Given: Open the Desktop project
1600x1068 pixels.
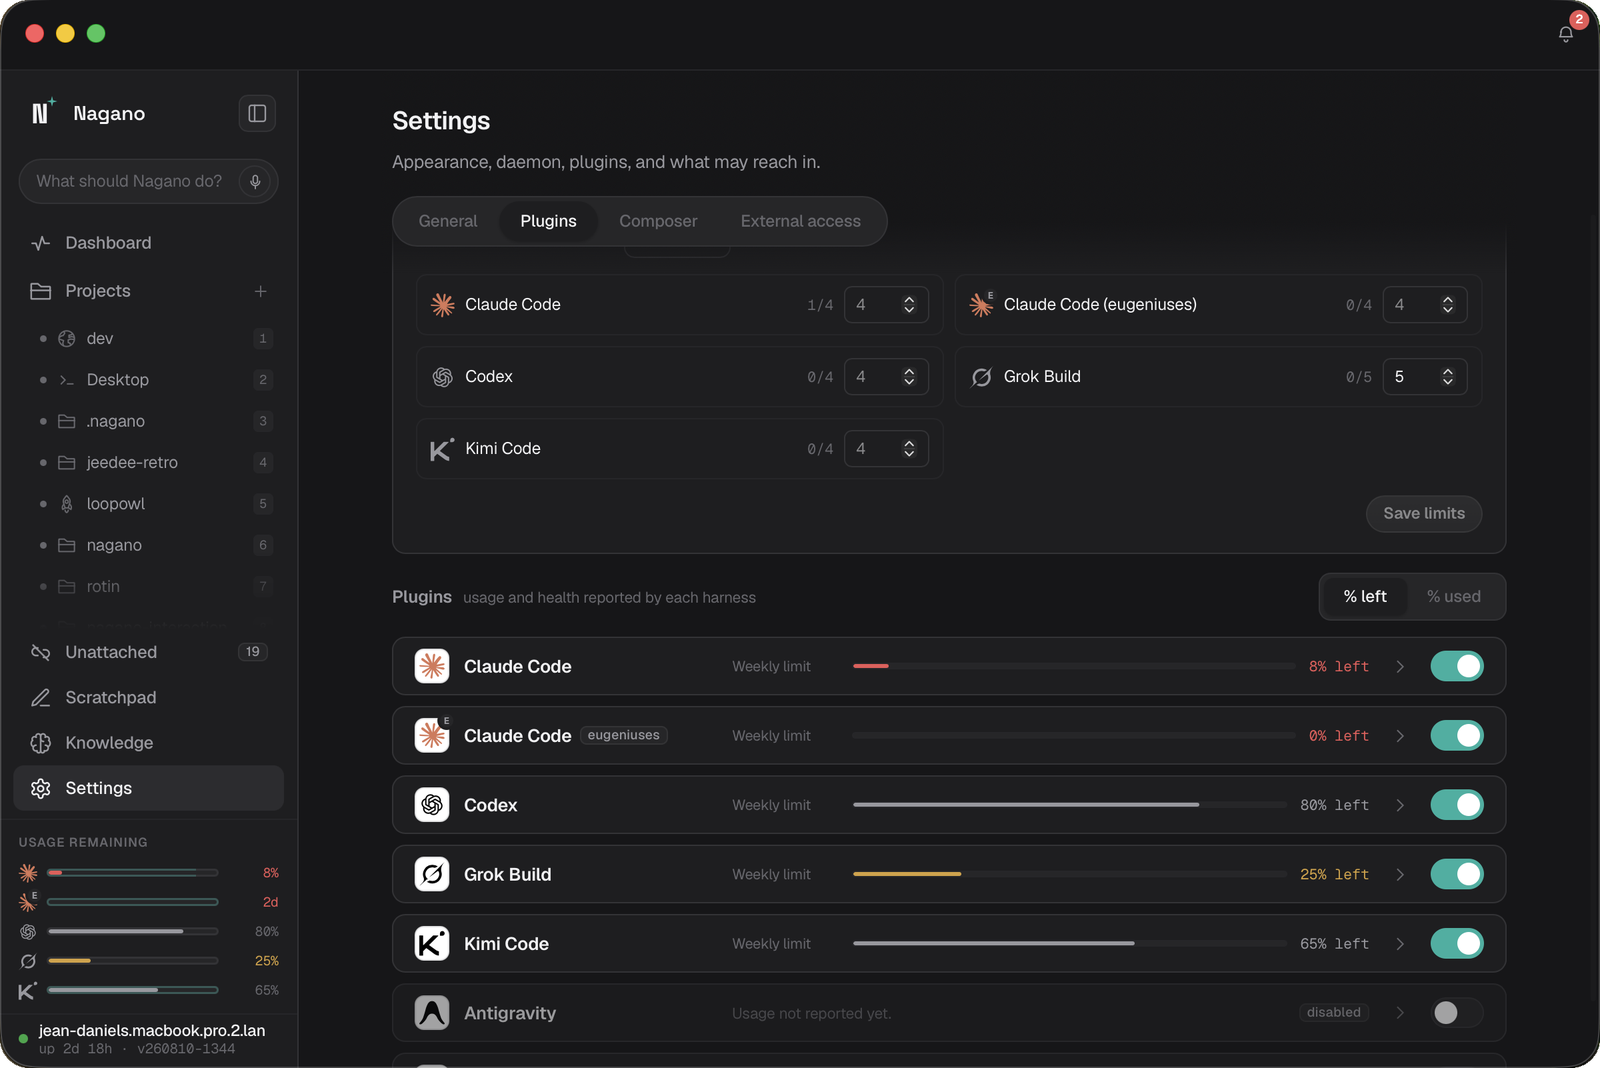Looking at the screenshot, I should [149, 379].
